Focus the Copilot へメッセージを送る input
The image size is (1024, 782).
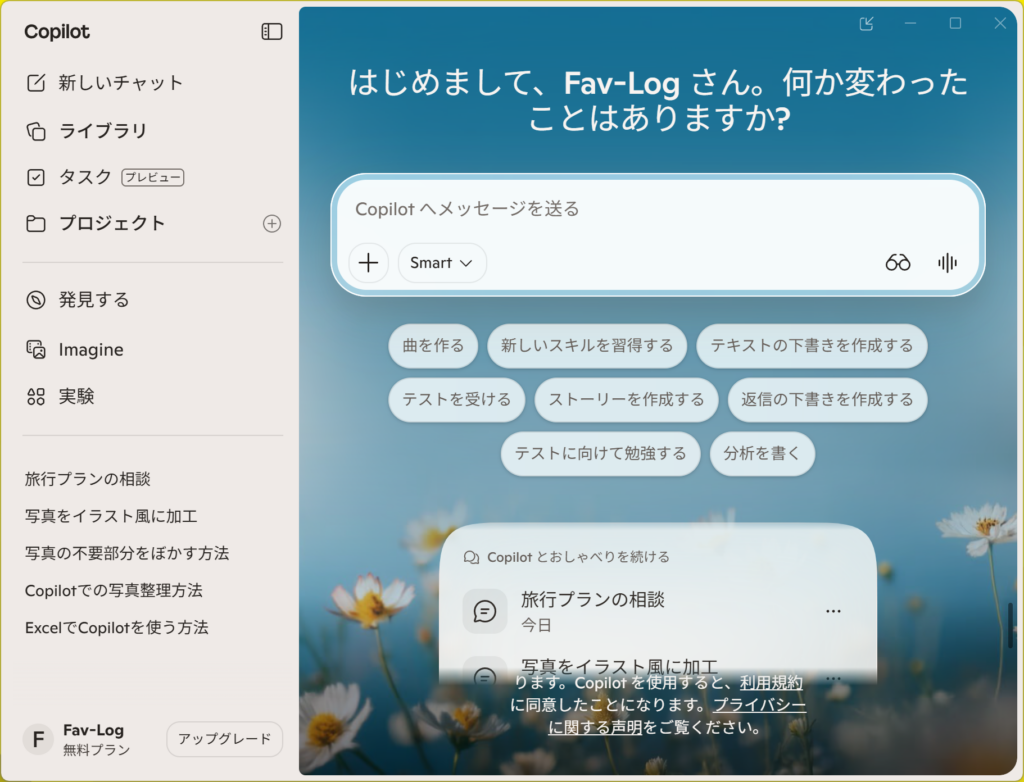(x=657, y=209)
